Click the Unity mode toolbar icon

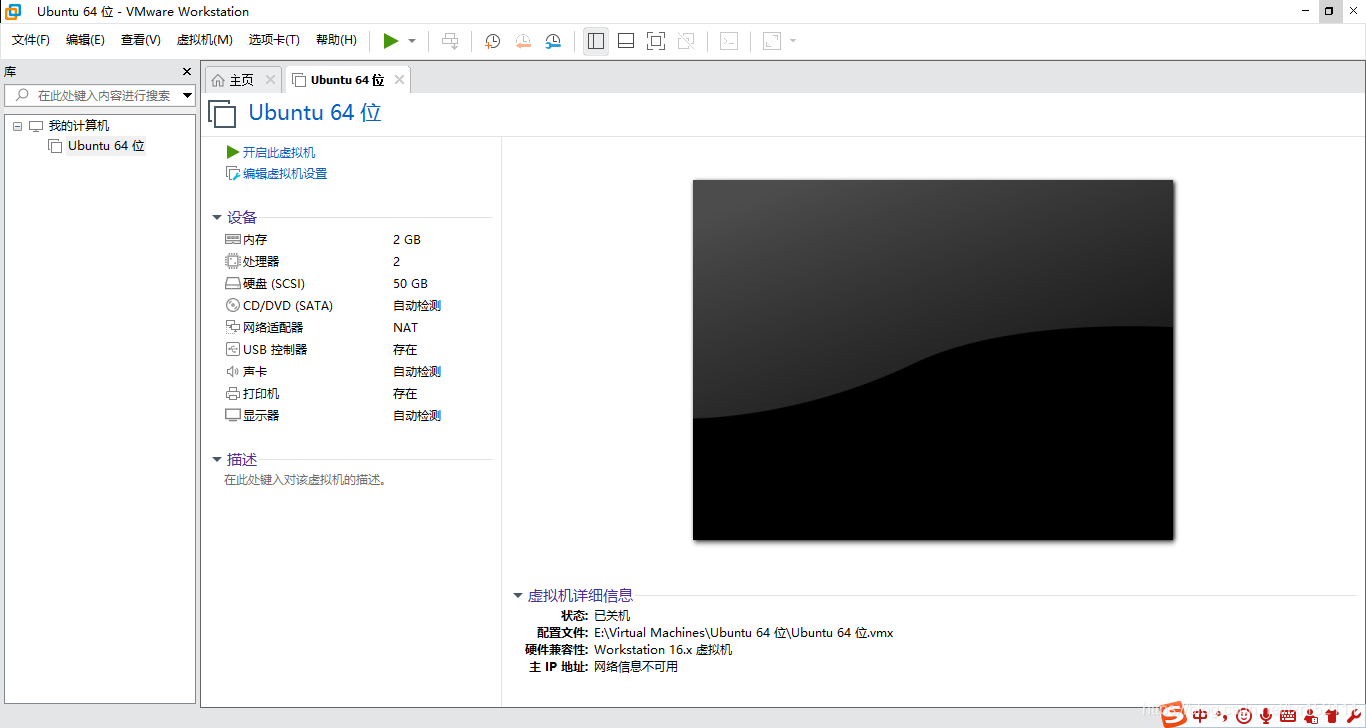(x=686, y=41)
